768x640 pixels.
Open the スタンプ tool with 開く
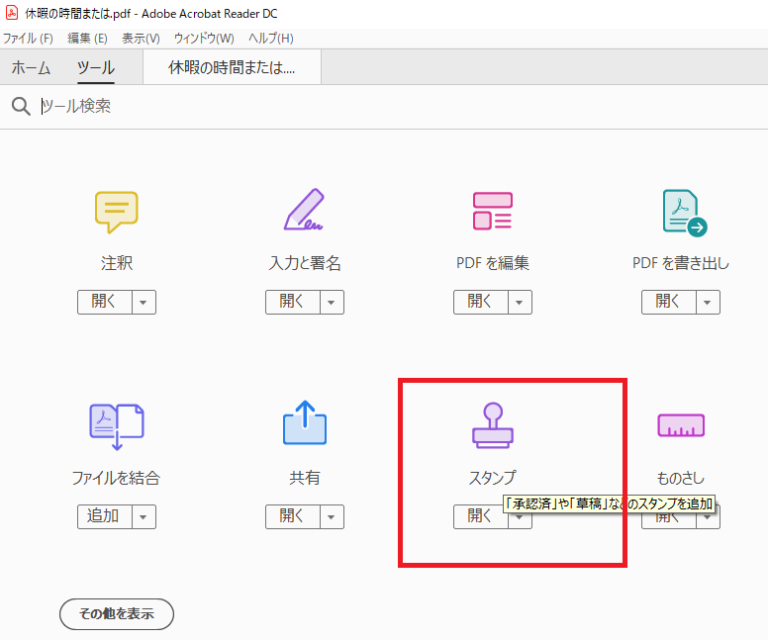[479, 516]
